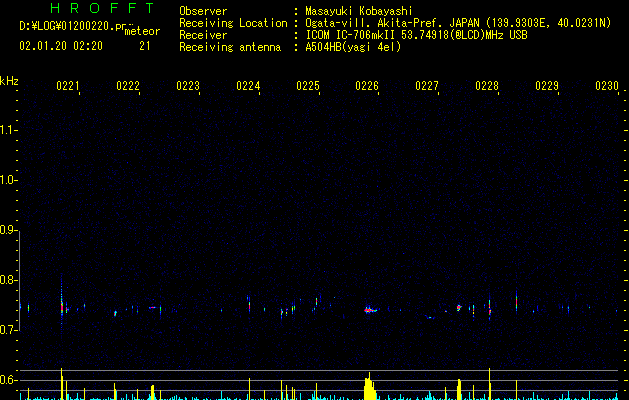Click the long meteor echo at 0226
Screen dimensions: 629x400
371,310
